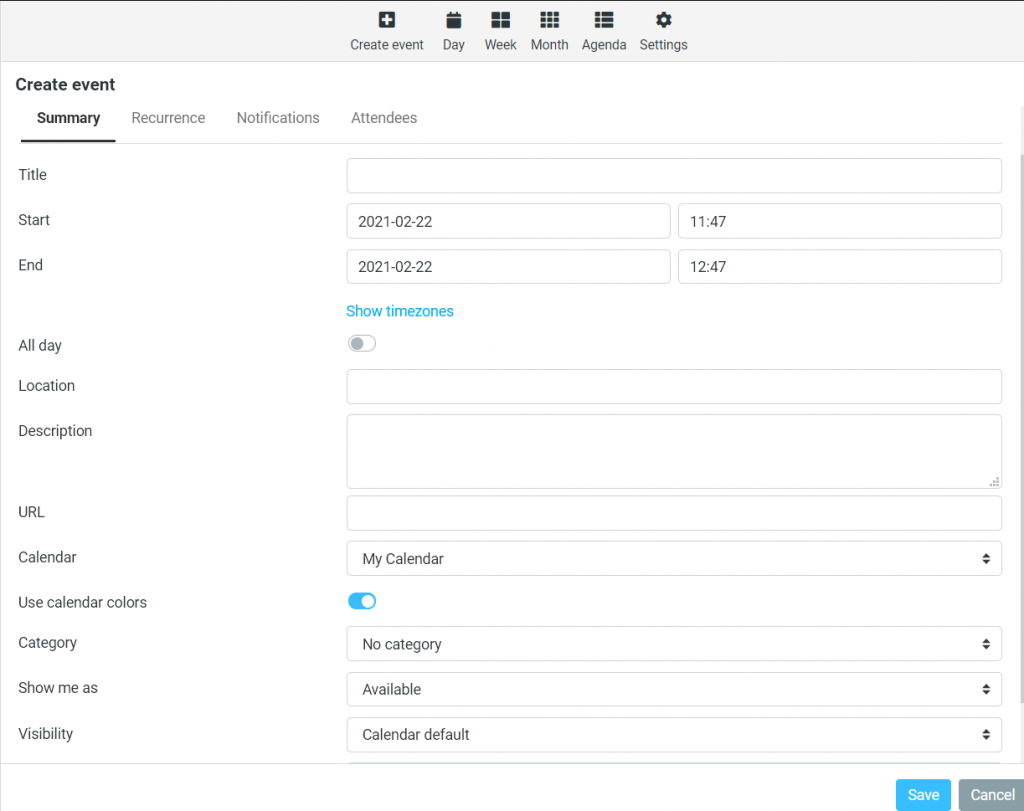Click the Description resize handle
The height and width of the screenshot is (811, 1024).
pyautogui.click(x=994, y=482)
